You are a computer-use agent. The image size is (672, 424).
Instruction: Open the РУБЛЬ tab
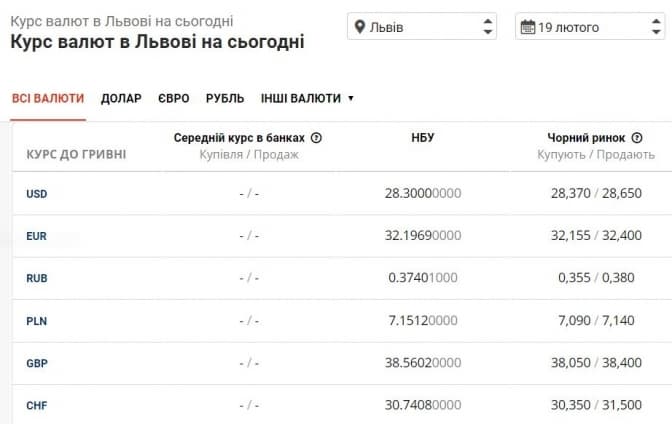coord(225,98)
